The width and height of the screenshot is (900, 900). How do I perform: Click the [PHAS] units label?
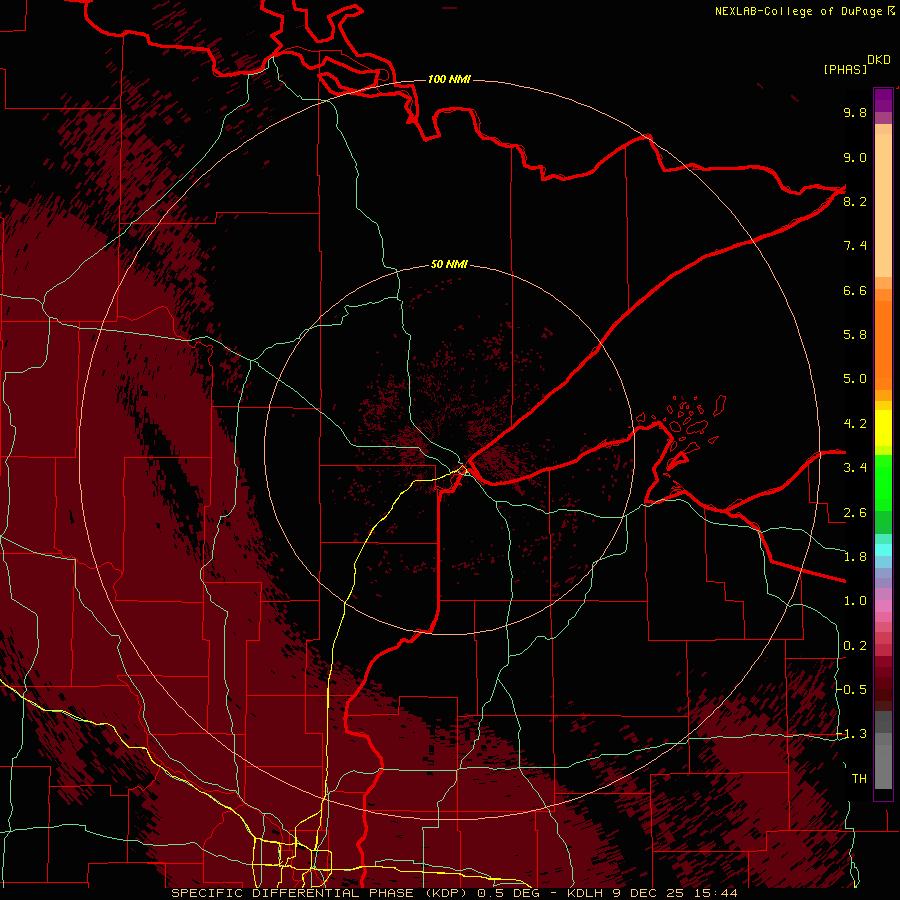click(x=845, y=69)
